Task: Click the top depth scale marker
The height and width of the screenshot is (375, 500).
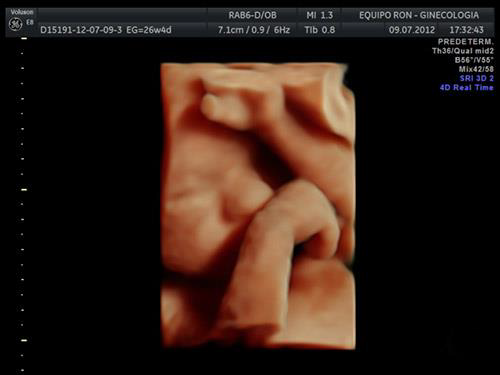Action: (24, 39)
